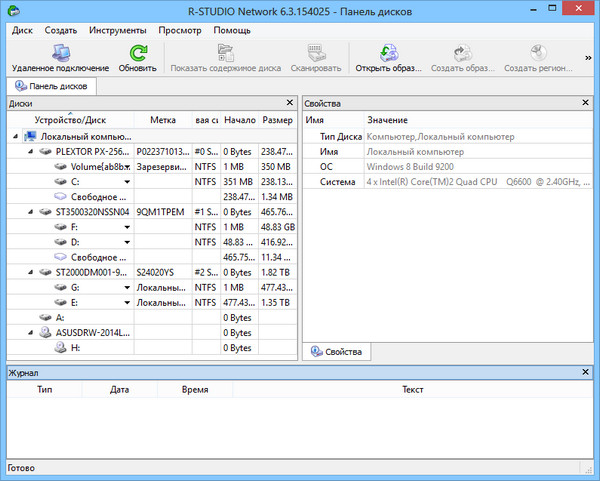Open the dropdown arrow next to C: partition
Screen dimensions: 600x481
click(x=127, y=183)
